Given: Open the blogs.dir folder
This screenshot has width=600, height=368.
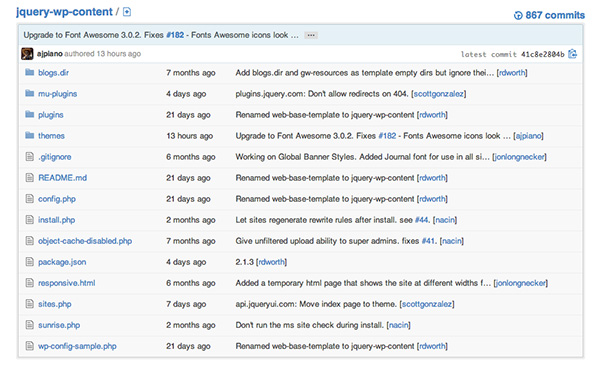Looking at the screenshot, I should pyautogui.click(x=53, y=73).
